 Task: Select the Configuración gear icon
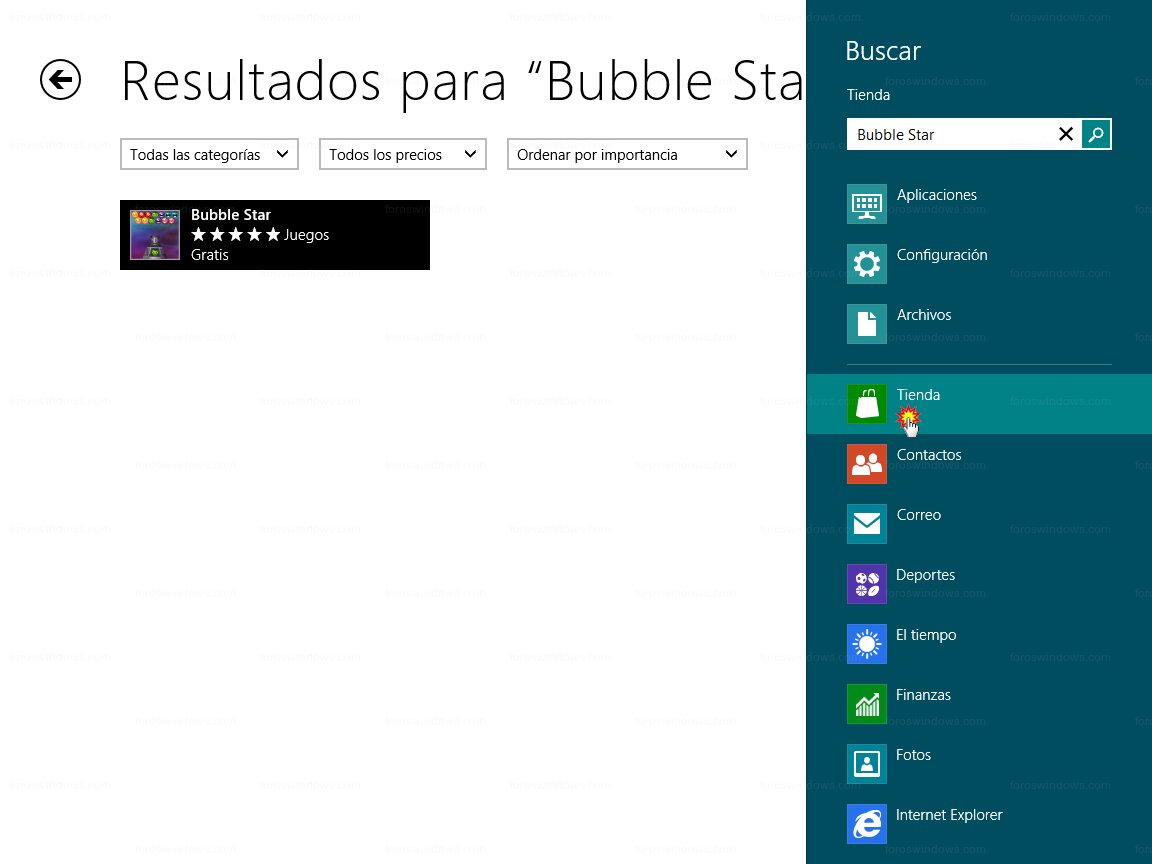pyautogui.click(x=867, y=264)
